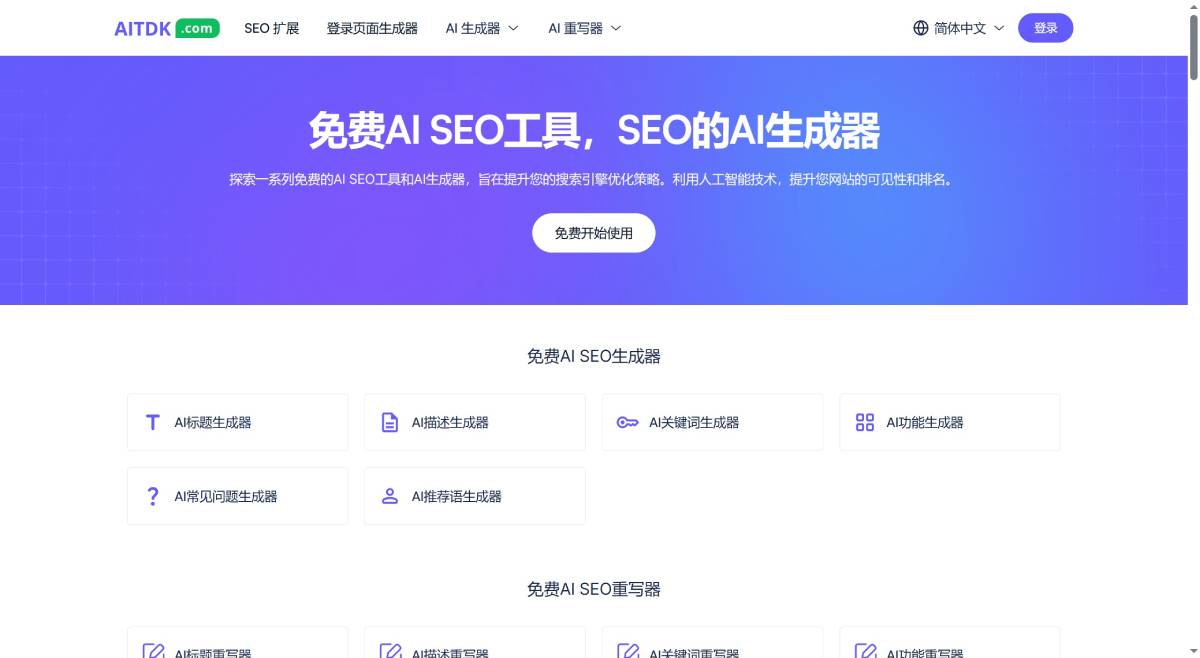
Task: Open the SEO 扩展 menu item
Action: tap(272, 28)
